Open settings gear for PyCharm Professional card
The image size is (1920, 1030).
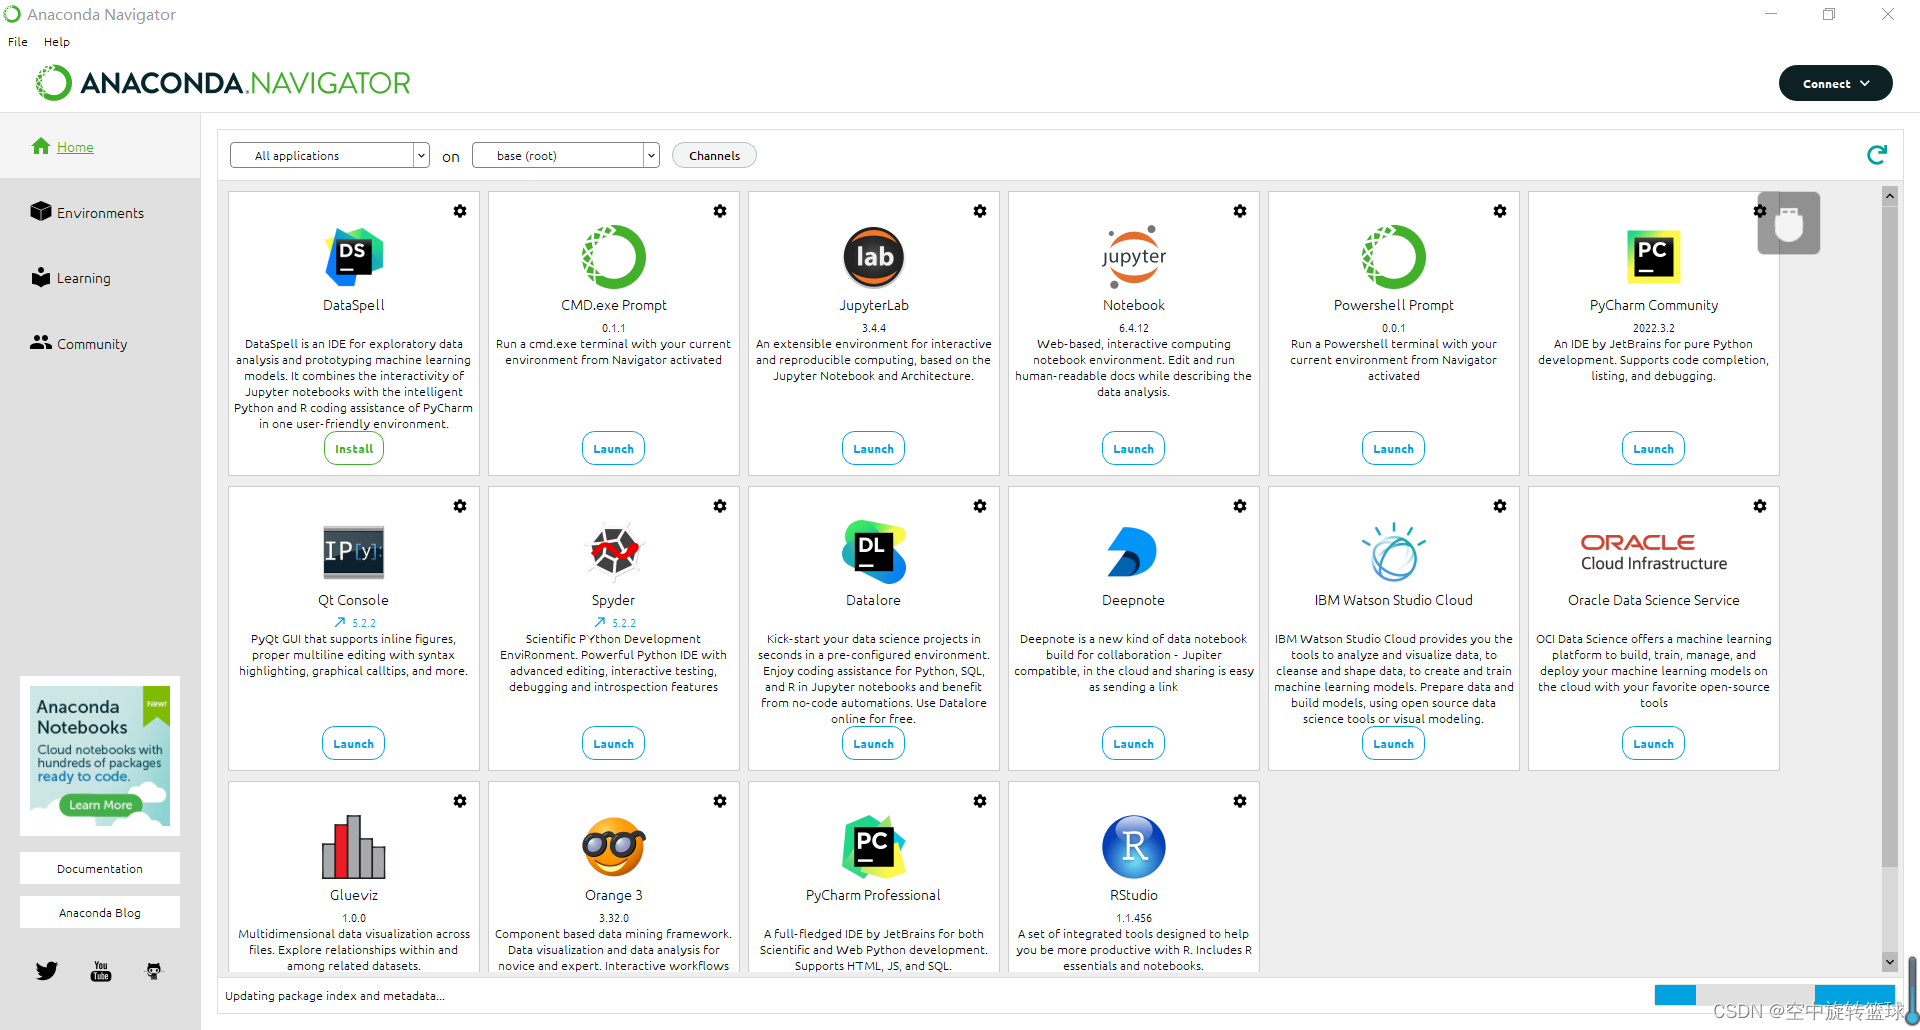point(980,801)
